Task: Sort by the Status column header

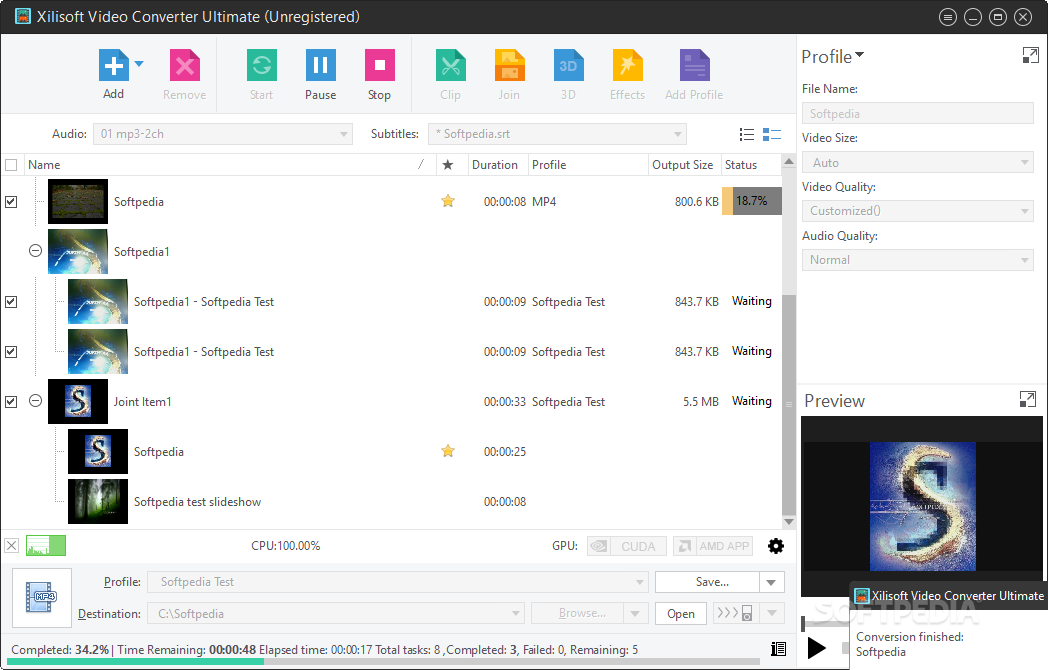Action: (x=751, y=164)
